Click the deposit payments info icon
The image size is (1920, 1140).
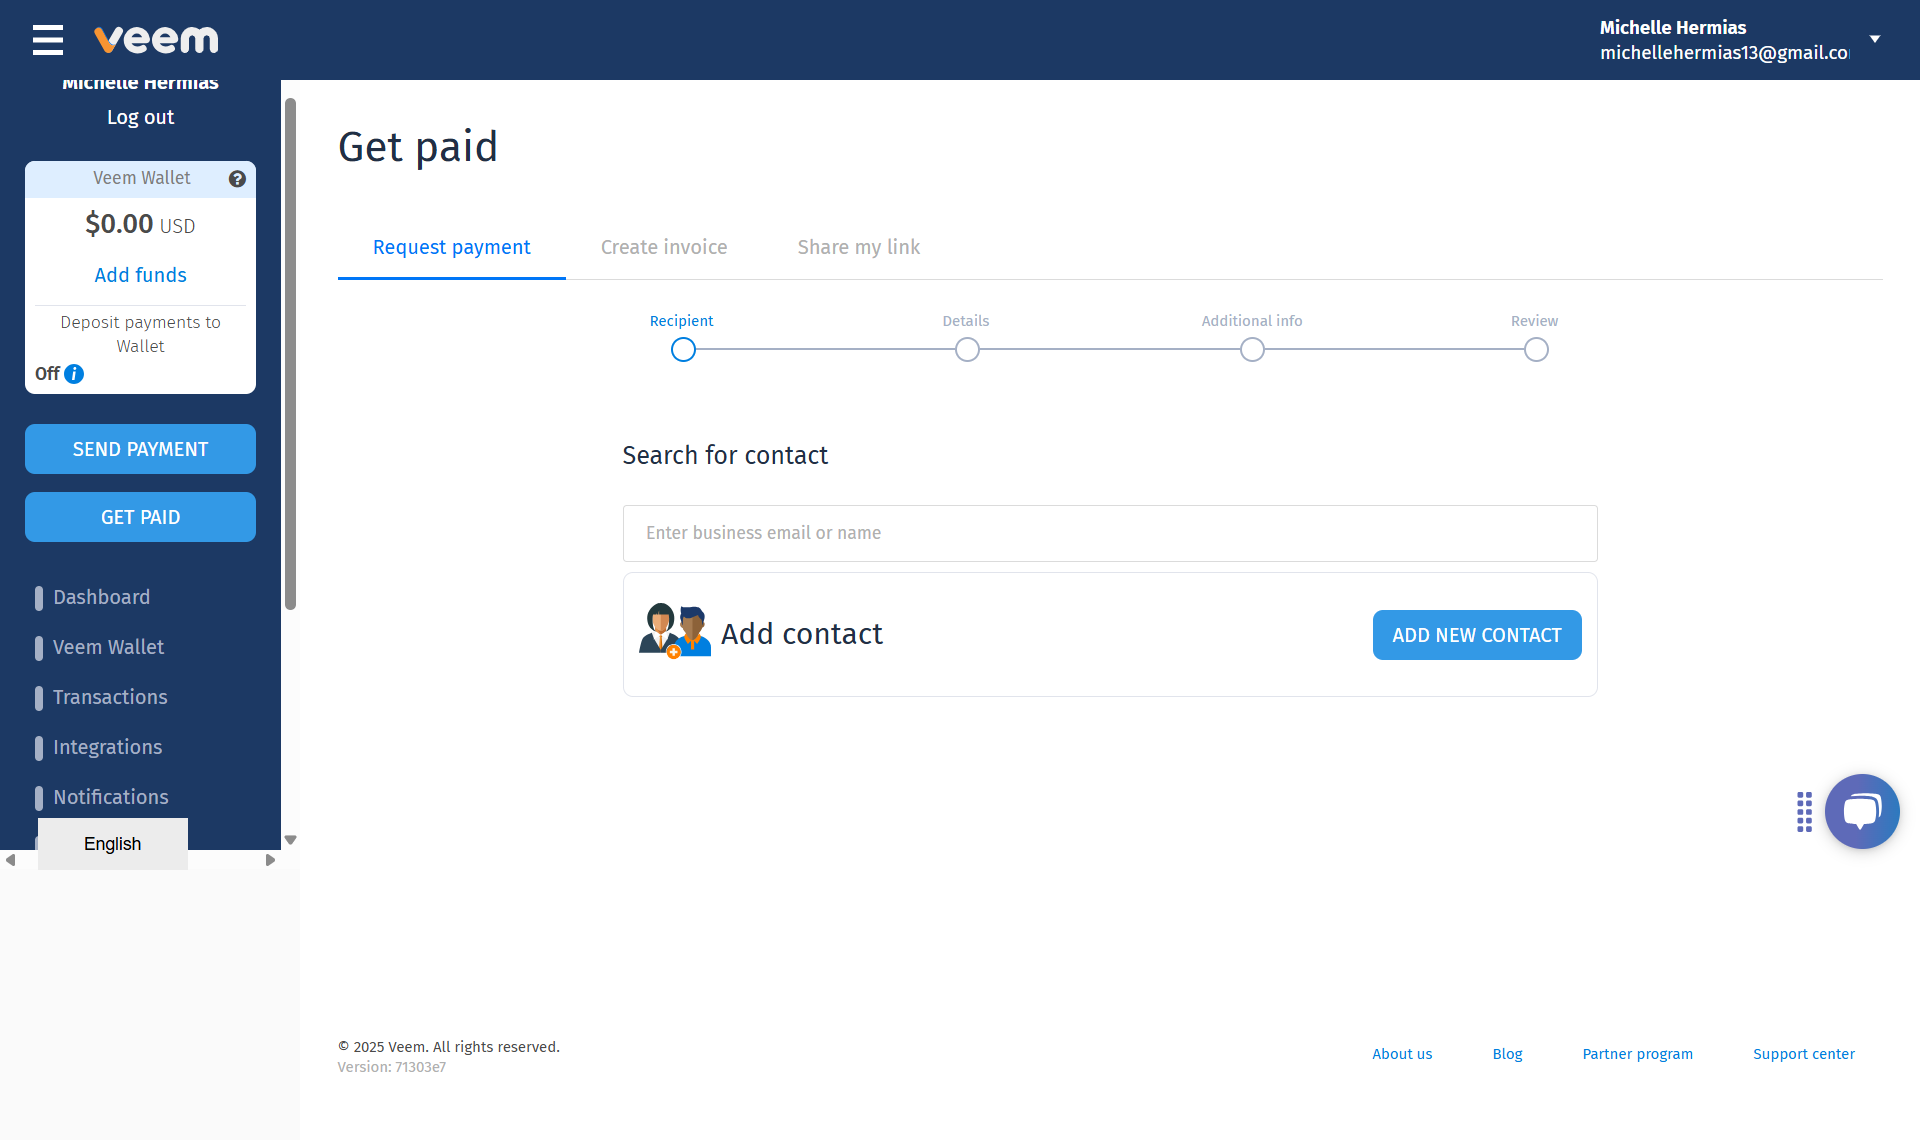pos(74,374)
